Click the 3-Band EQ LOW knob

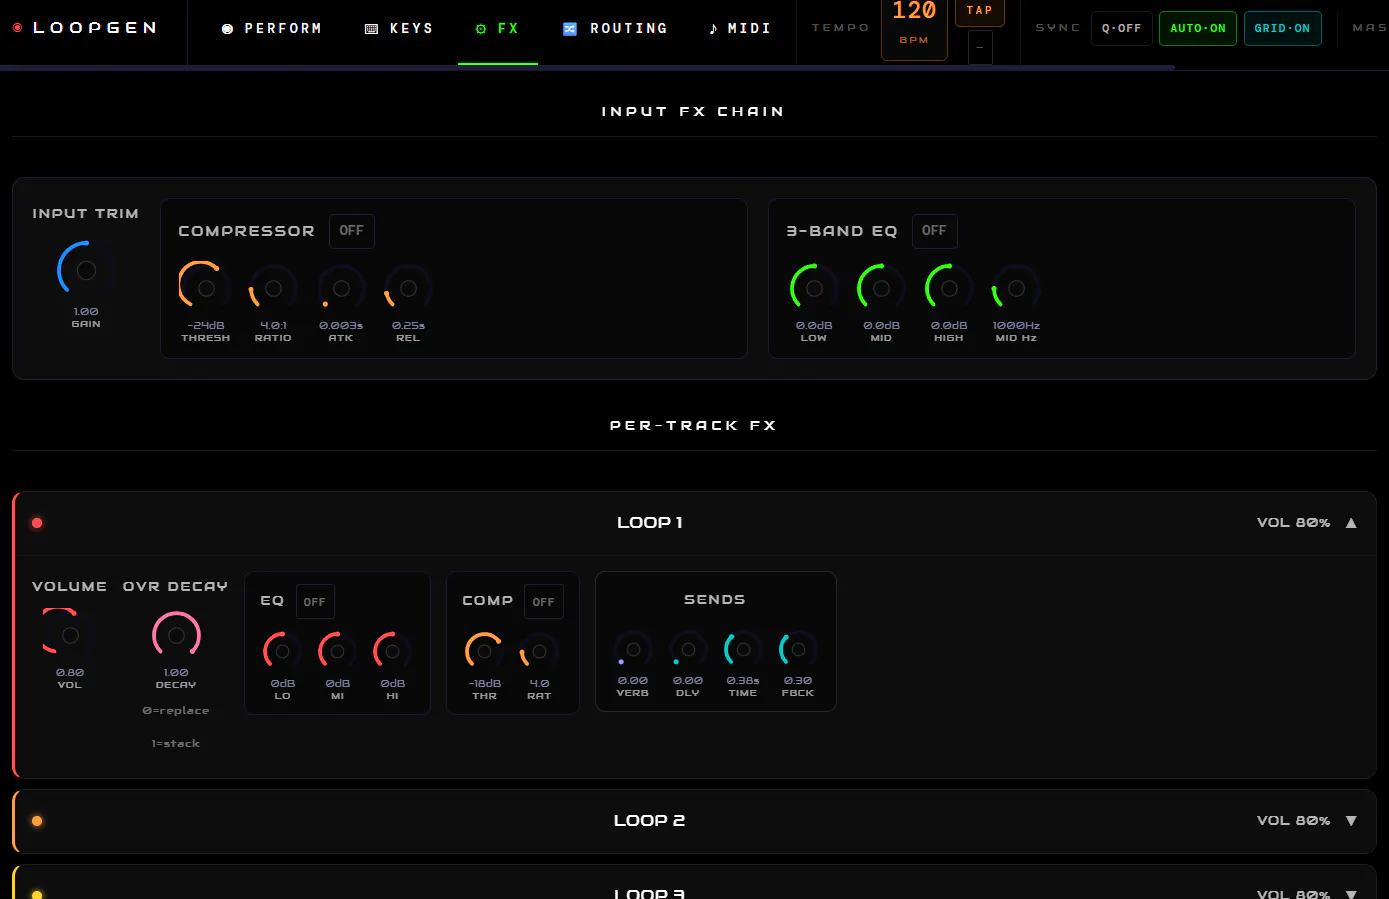[814, 288]
